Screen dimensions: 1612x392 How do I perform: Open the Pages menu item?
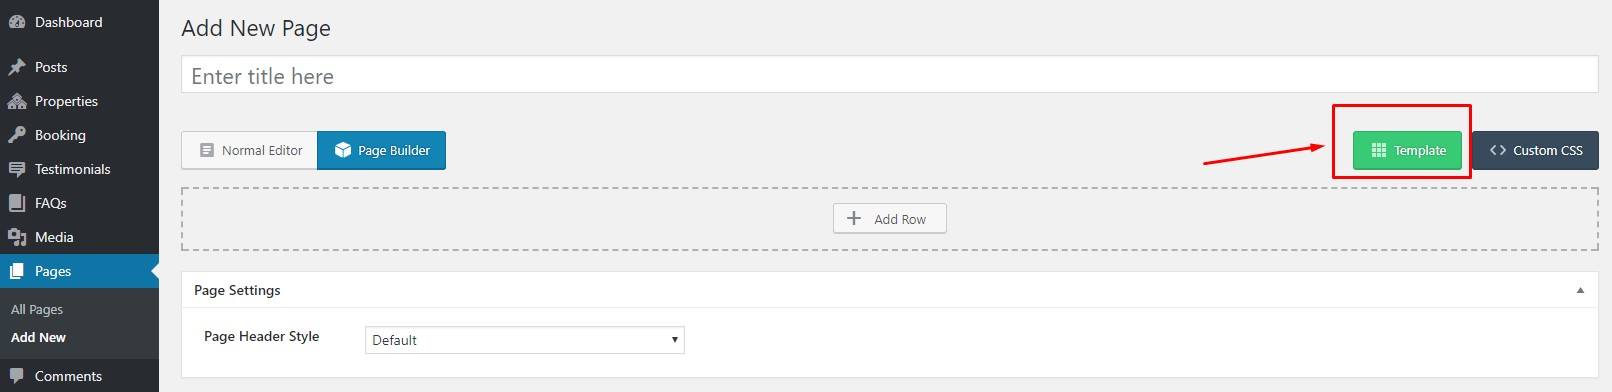tap(79, 271)
